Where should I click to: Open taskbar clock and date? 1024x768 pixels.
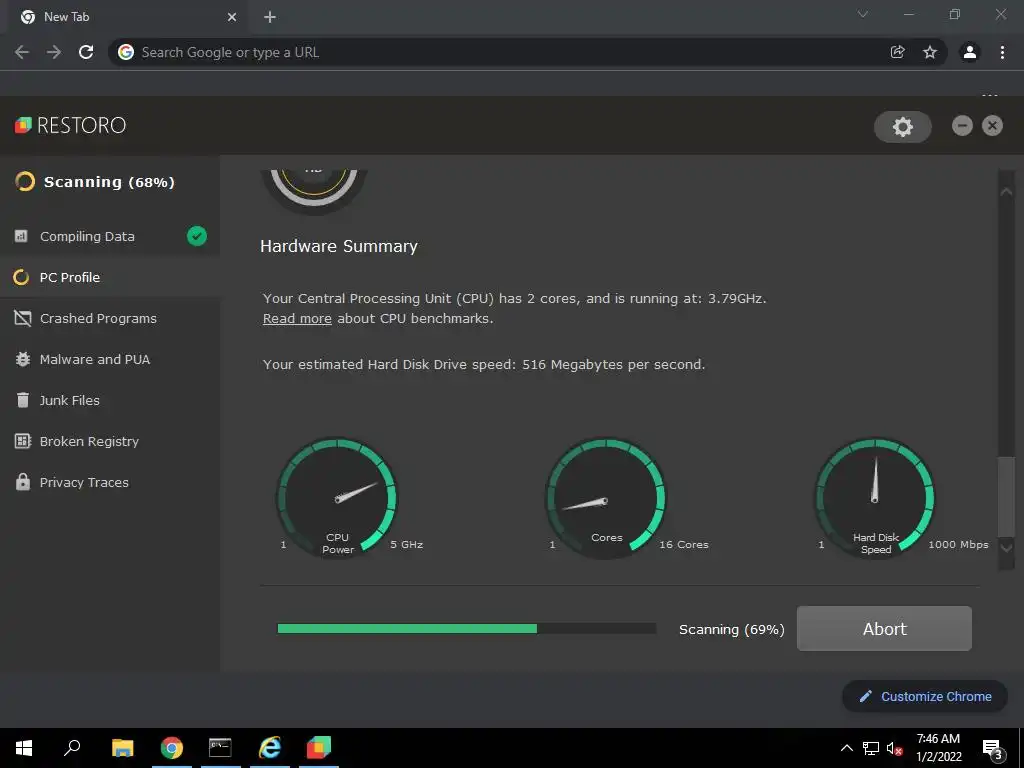pyautogui.click(x=938, y=748)
